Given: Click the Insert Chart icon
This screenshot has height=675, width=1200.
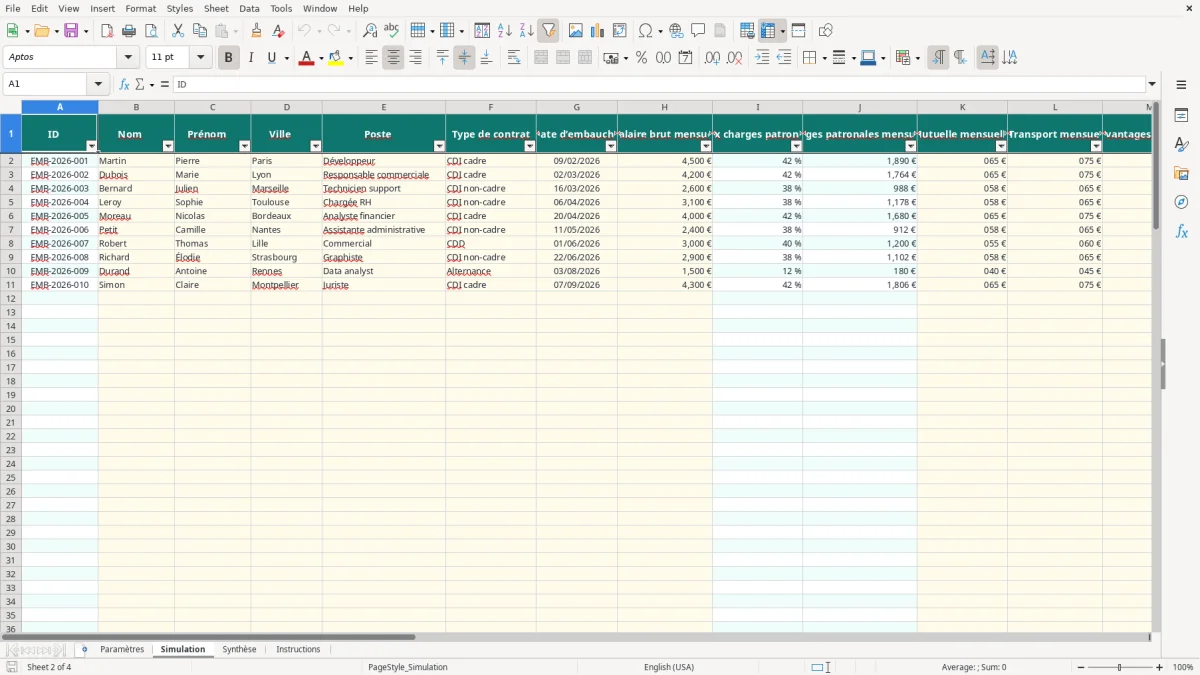Looking at the screenshot, I should (598, 31).
